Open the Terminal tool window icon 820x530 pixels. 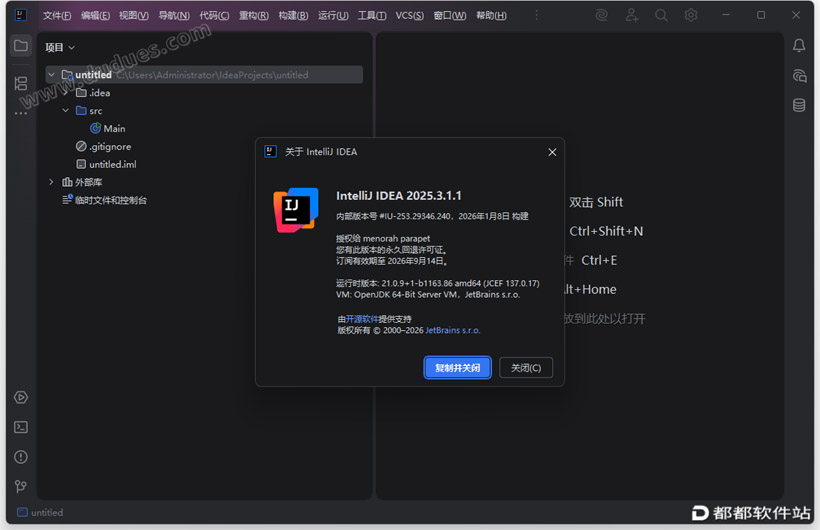(21, 427)
